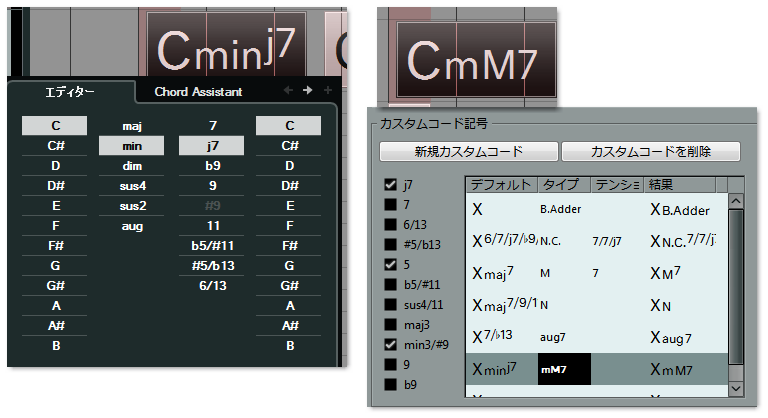Uncheck the j7 checkbox
This screenshot has height=418, width=768.
click(x=390, y=185)
